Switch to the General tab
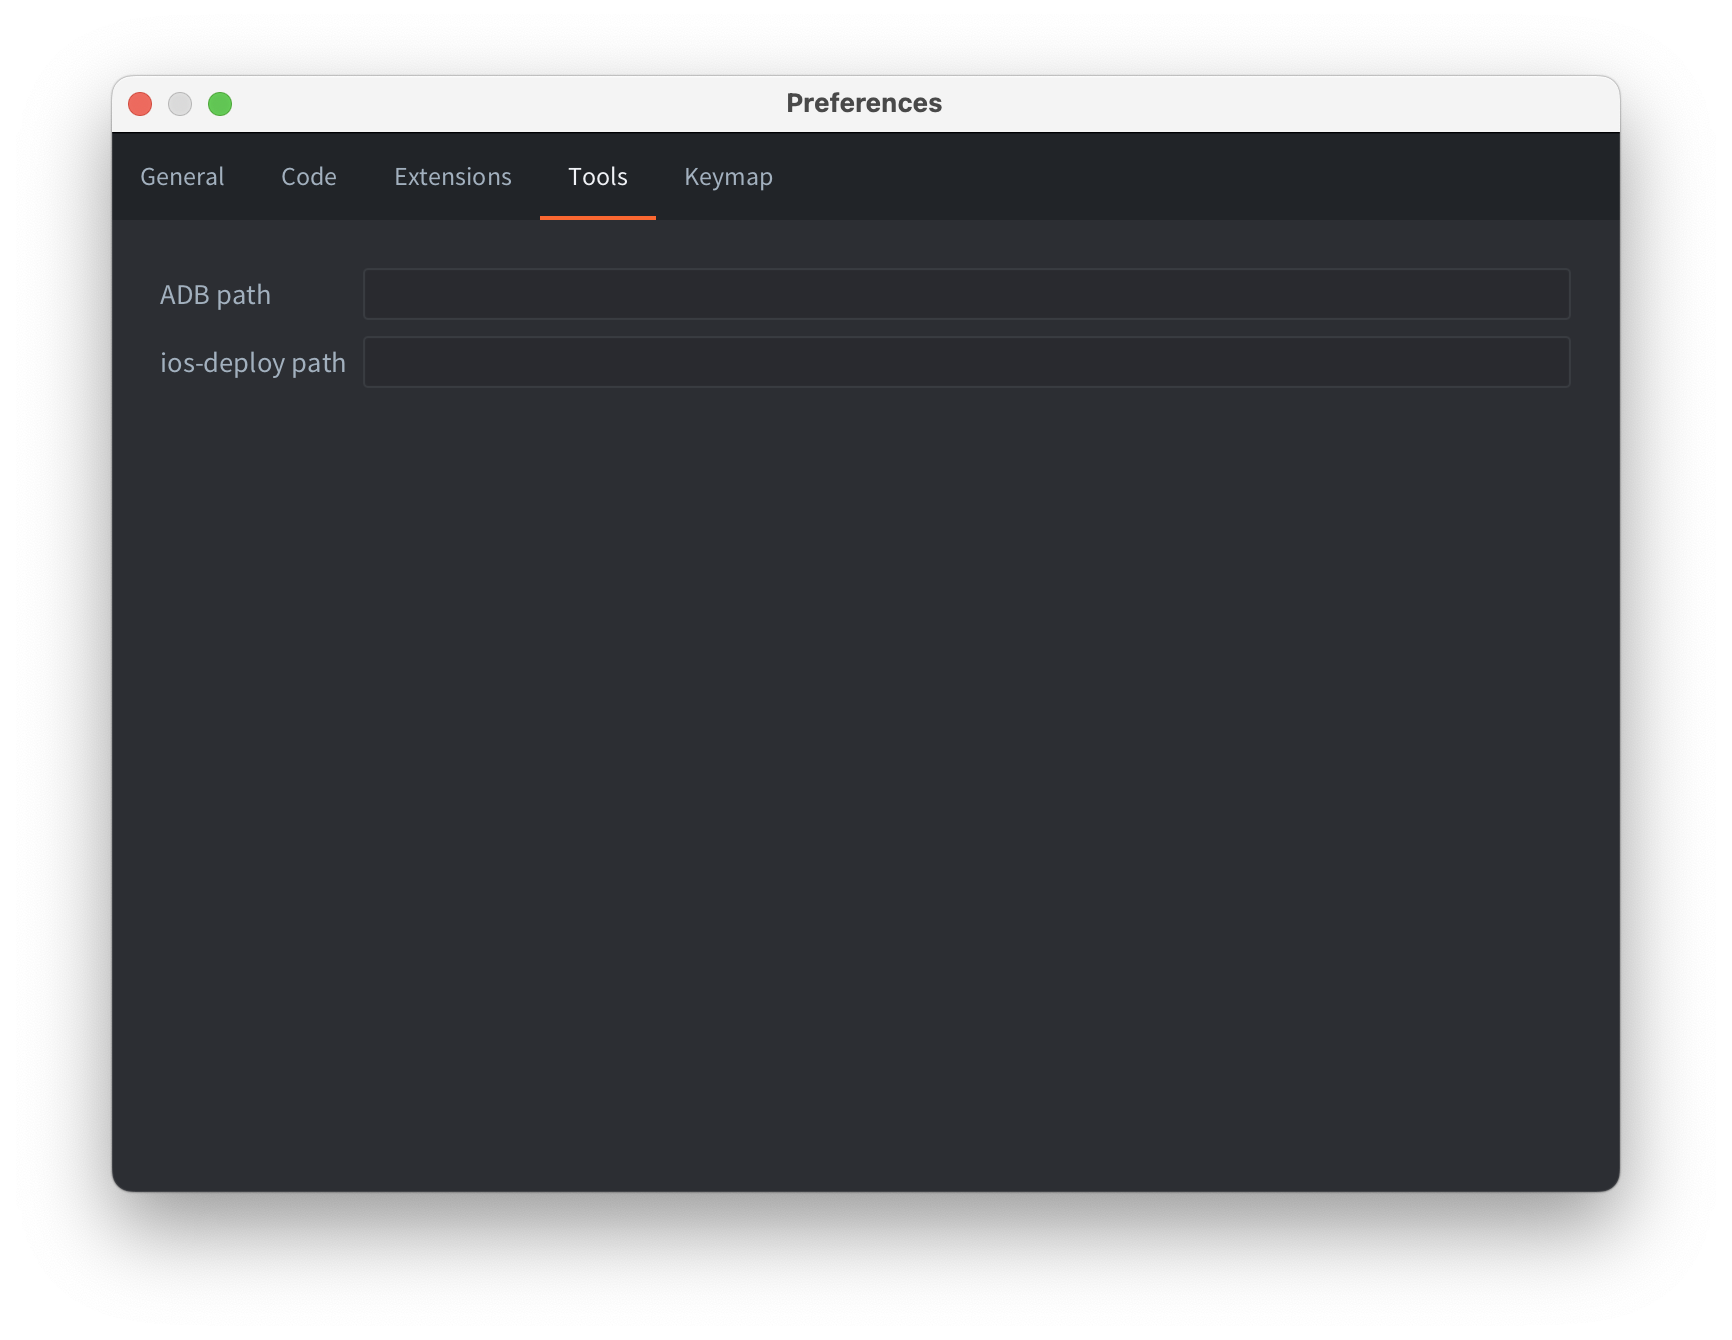Viewport: 1732px width, 1340px height. pyautogui.click(x=182, y=177)
